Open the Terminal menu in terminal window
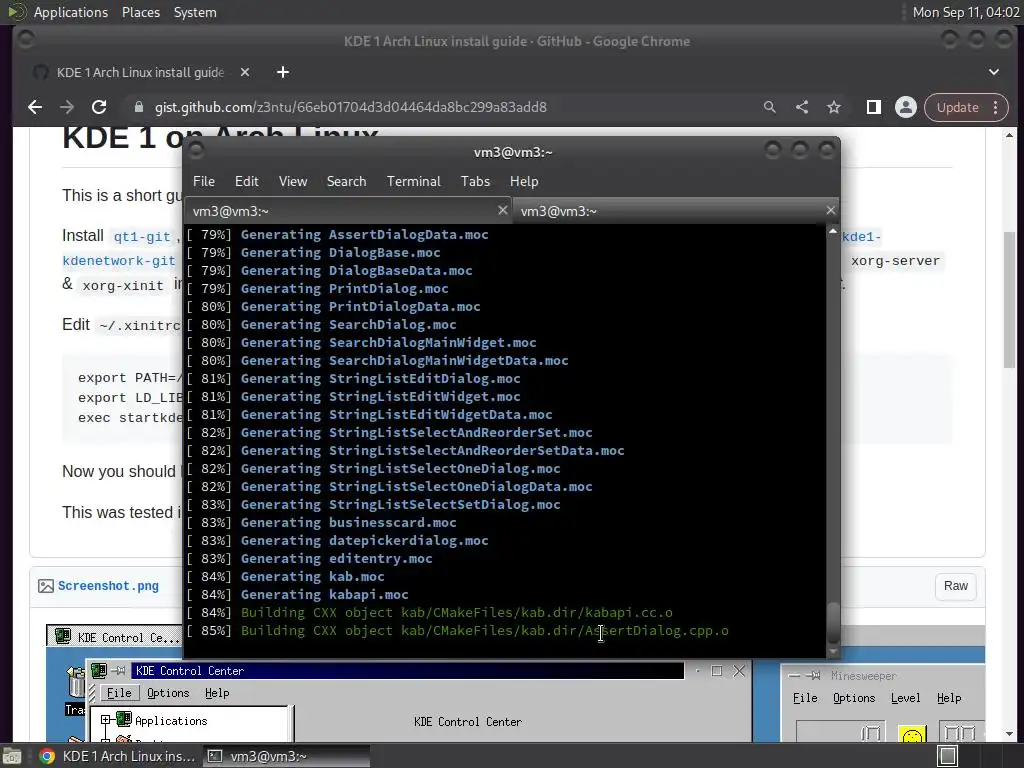The height and width of the screenshot is (768, 1024). click(x=413, y=182)
